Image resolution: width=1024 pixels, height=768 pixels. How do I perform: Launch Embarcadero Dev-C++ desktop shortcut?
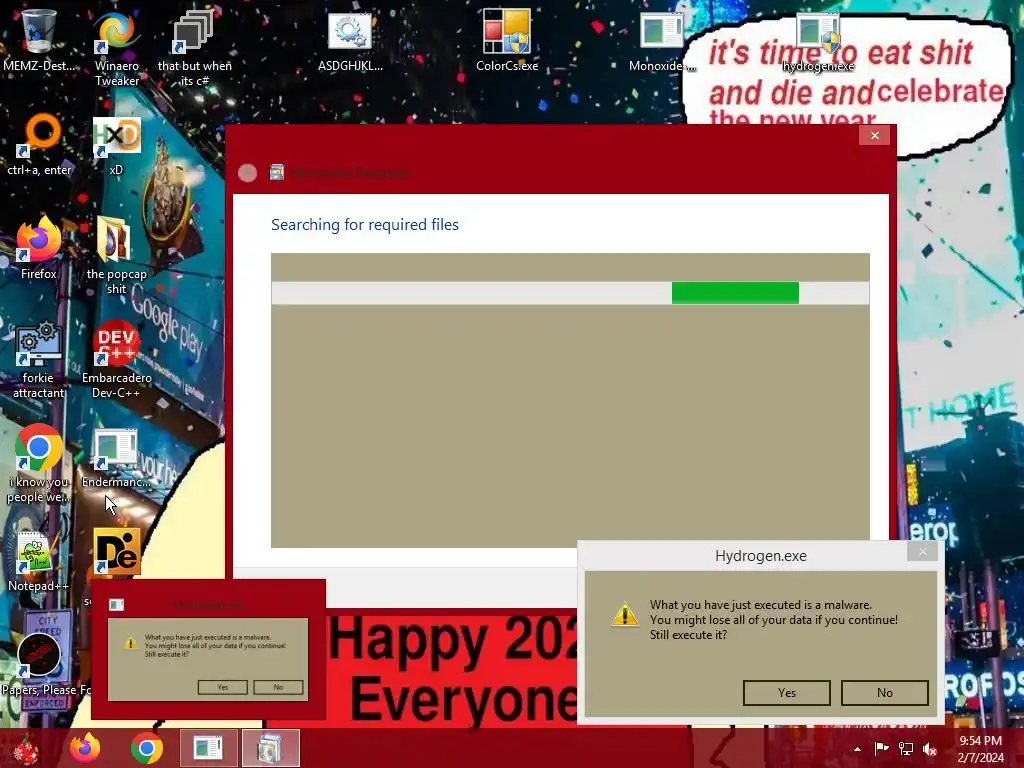pyautogui.click(x=116, y=360)
